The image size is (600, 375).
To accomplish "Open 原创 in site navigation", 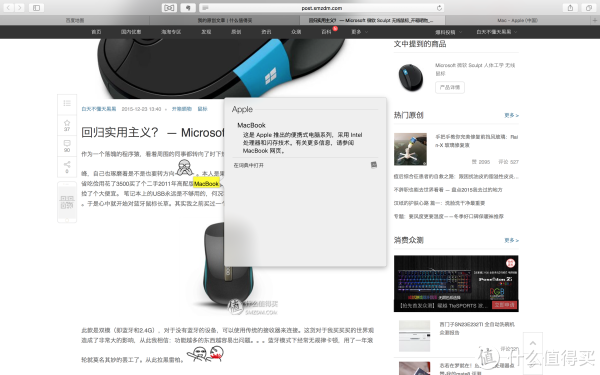I will pyautogui.click(x=236, y=32).
